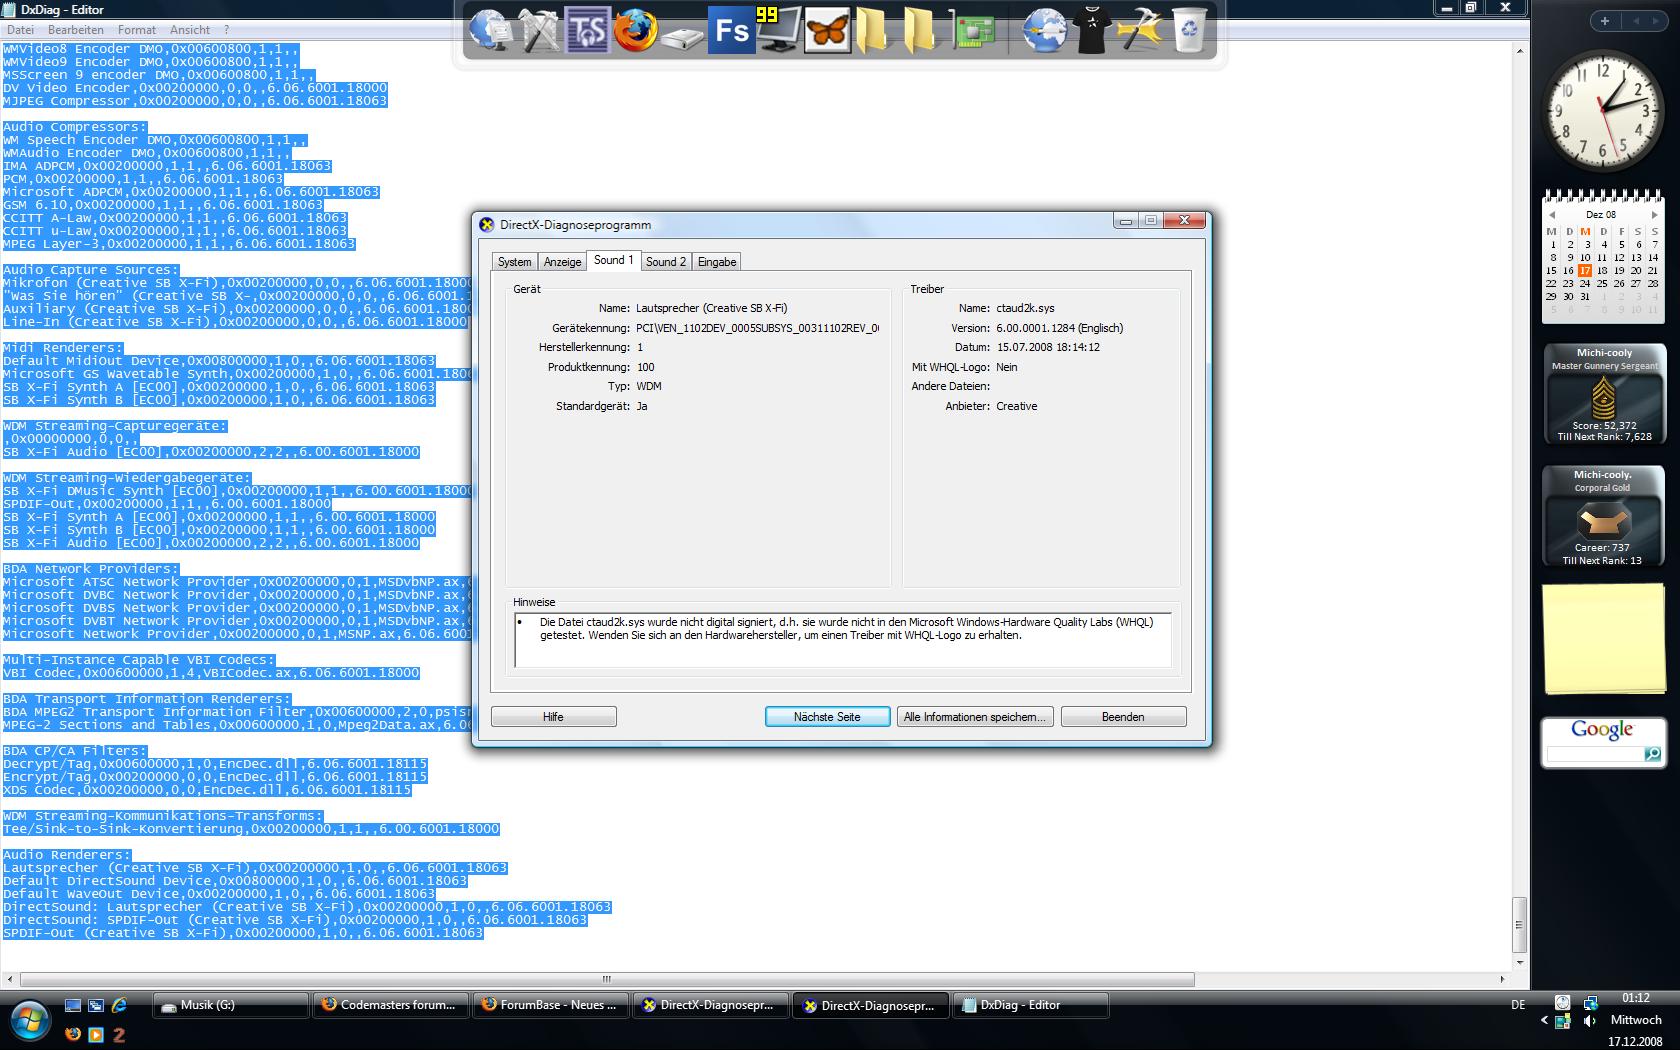Open the ? help menu in Editor
This screenshot has width=1680, height=1050.
point(226,30)
